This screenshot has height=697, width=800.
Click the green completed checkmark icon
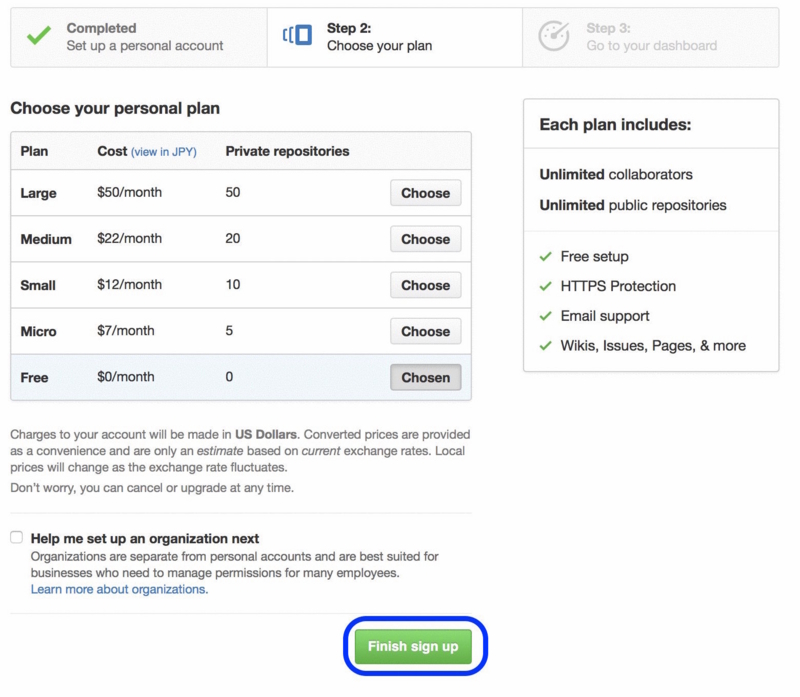coord(39,36)
